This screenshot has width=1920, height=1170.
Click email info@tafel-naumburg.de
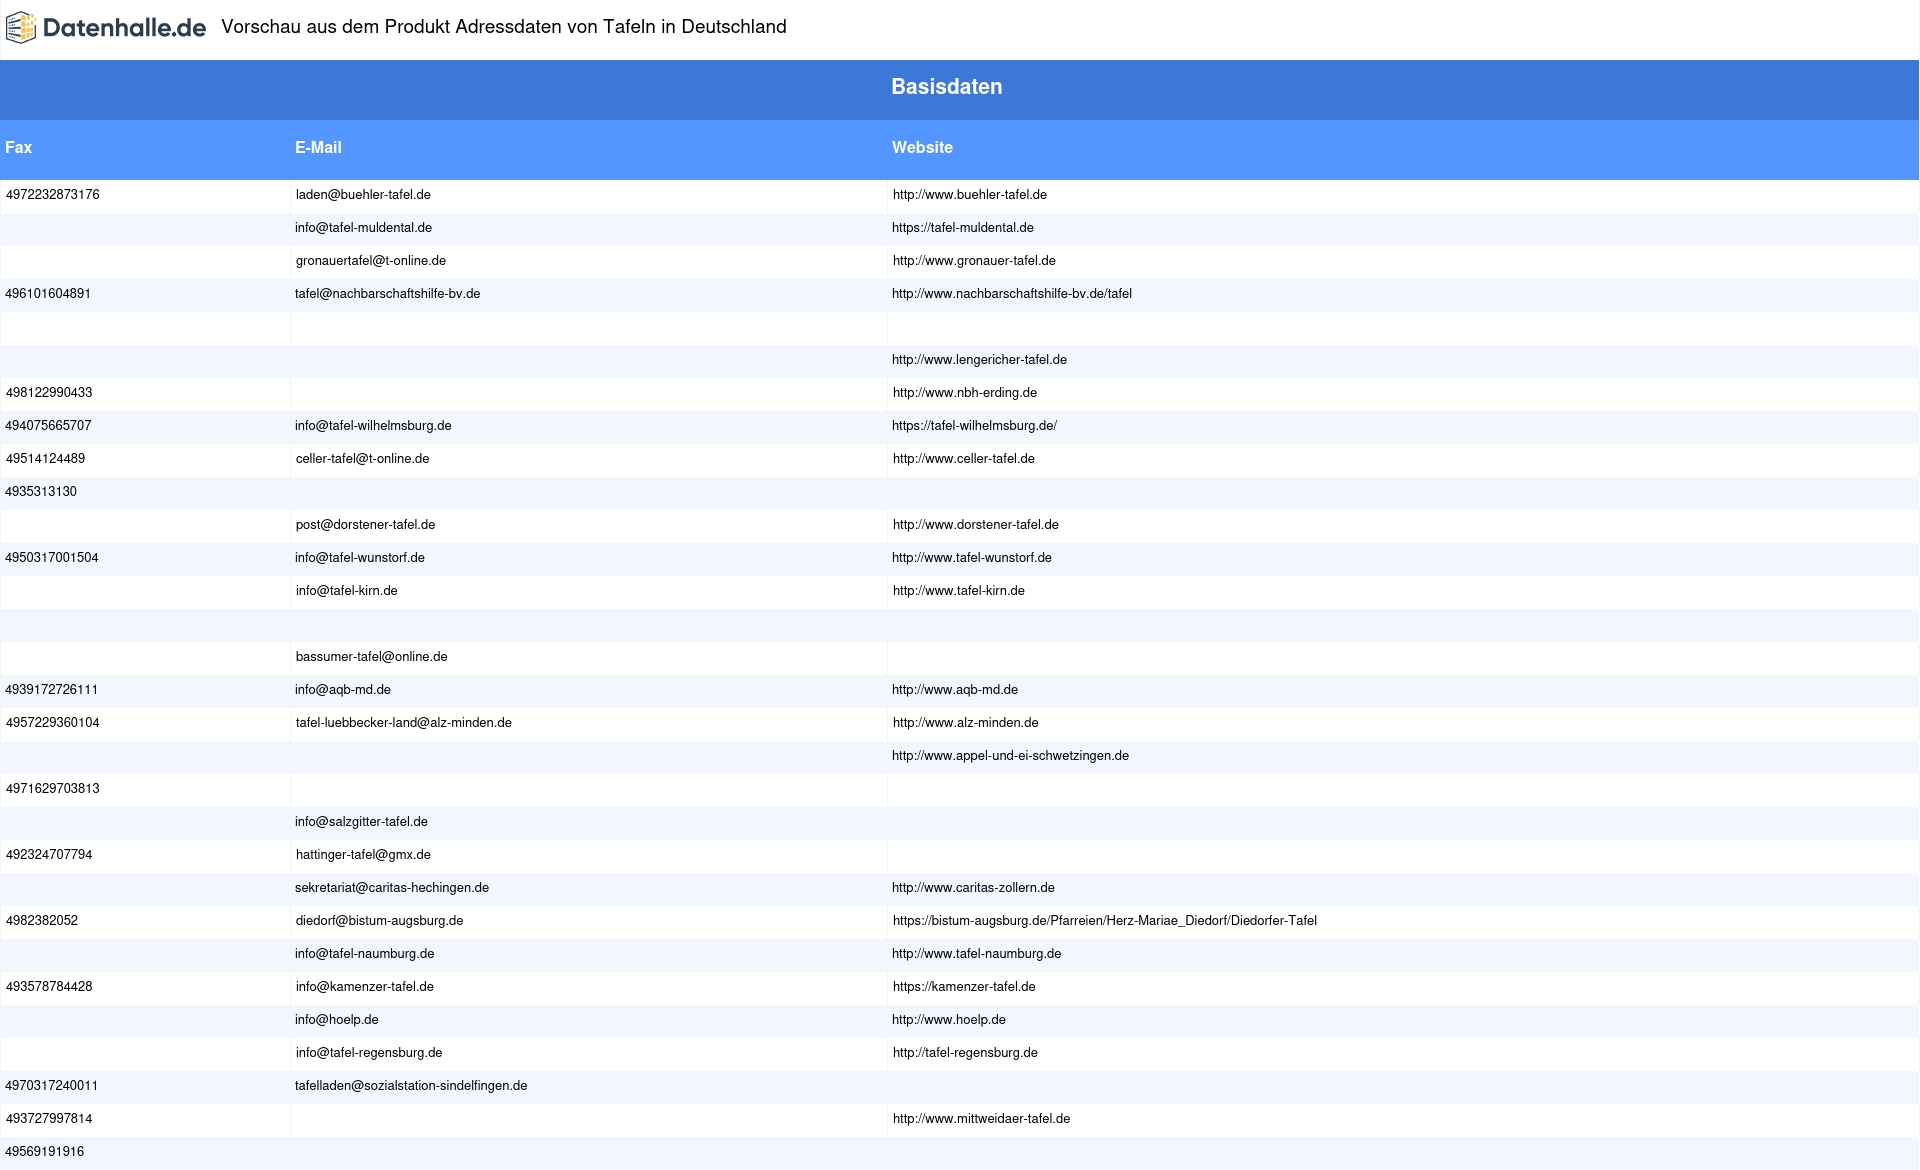(x=364, y=954)
